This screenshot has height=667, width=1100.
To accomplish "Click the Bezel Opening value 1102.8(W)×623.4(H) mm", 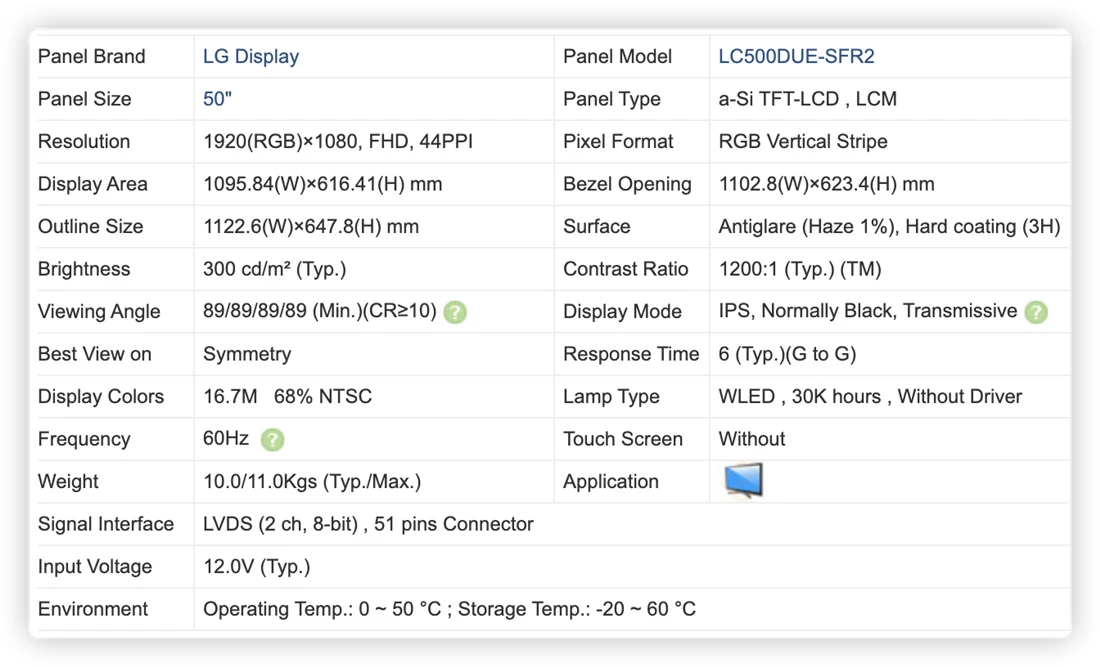I will point(826,184).
